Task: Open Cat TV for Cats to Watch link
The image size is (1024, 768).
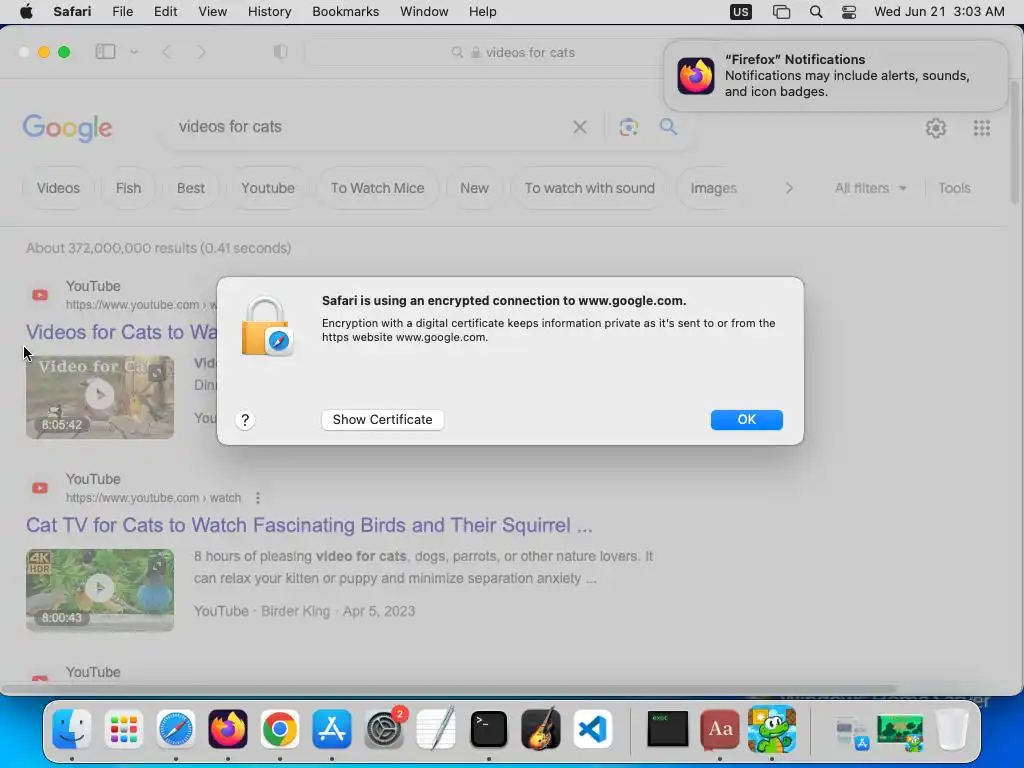Action: 309,525
